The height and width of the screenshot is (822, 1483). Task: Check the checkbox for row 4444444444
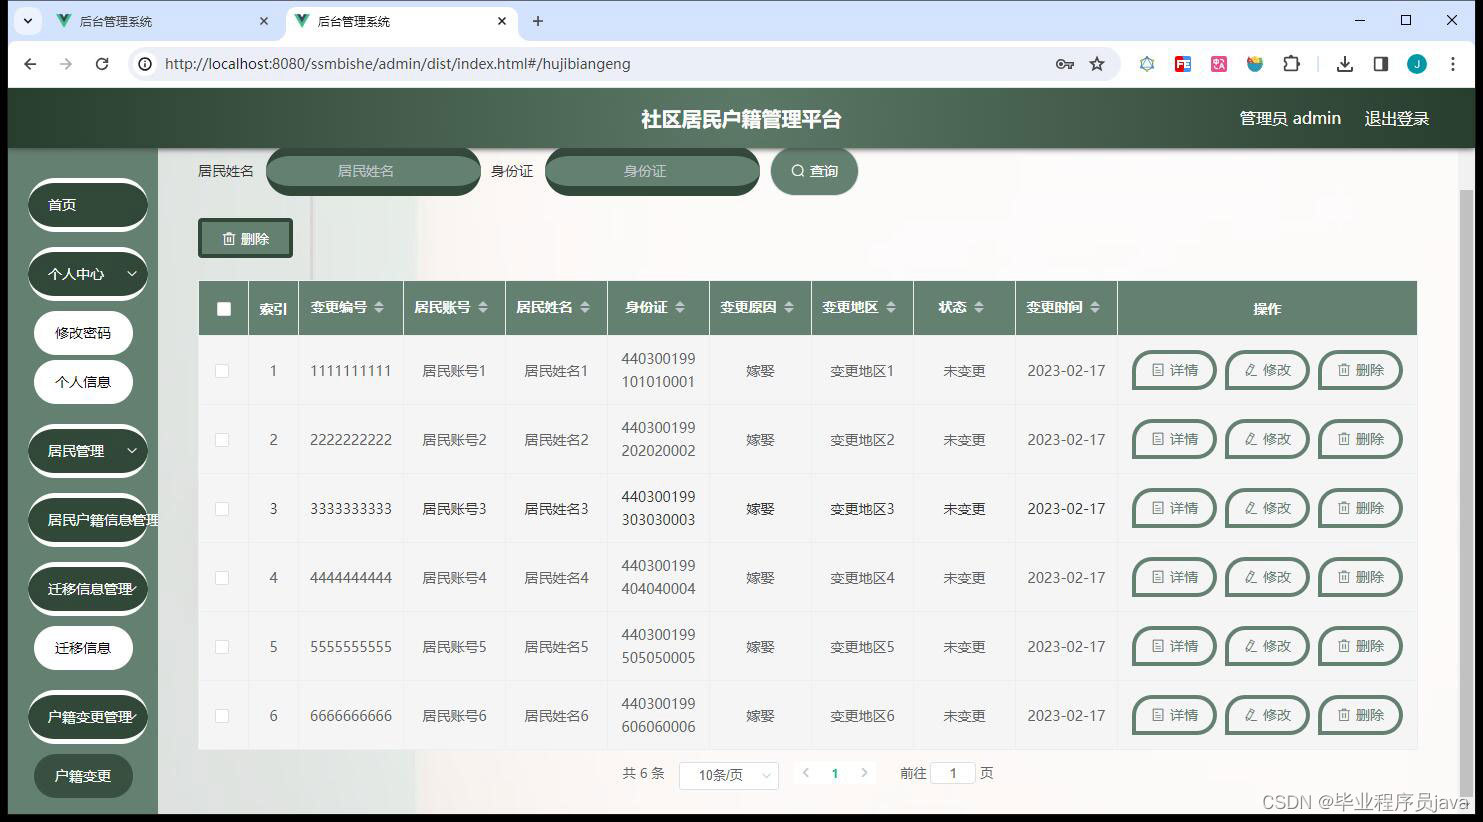tap(222, 578)
